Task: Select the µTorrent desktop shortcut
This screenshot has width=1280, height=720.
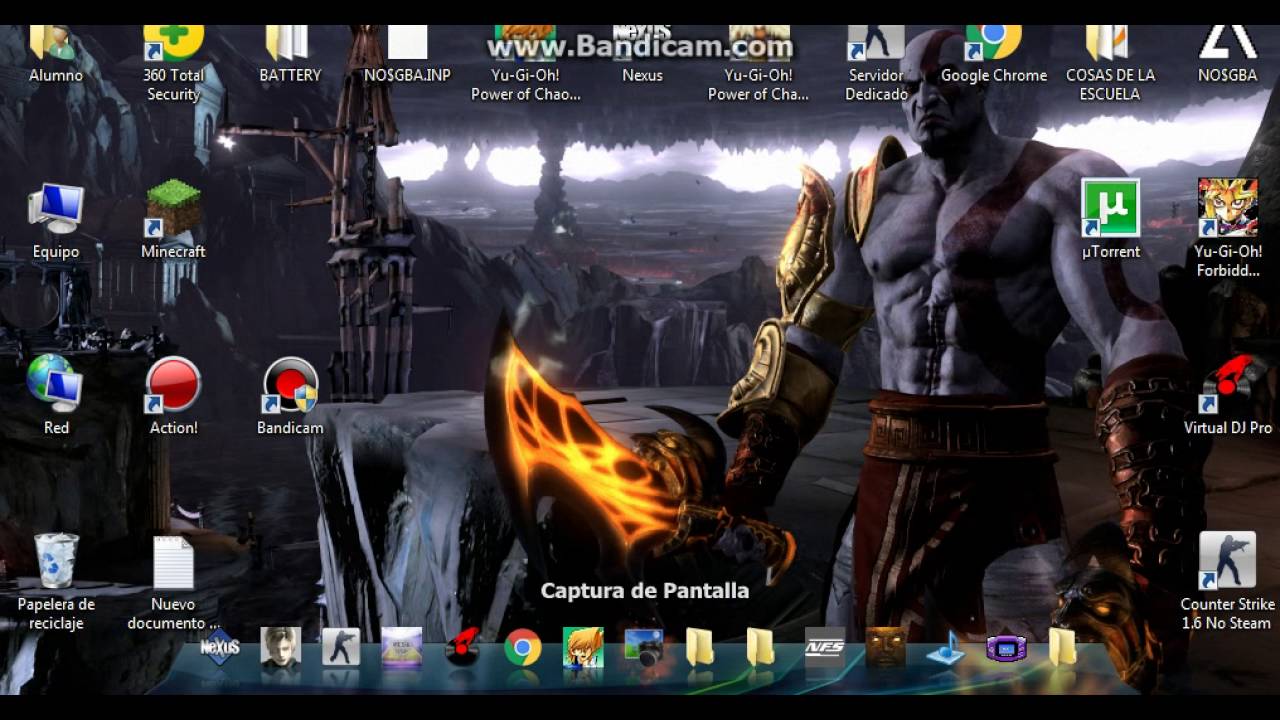Action: 1110,220
